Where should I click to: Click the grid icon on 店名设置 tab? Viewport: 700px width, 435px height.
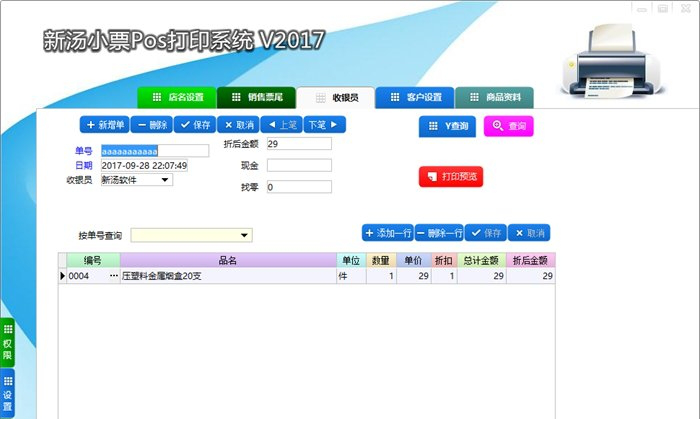click(x=157, y=97)
